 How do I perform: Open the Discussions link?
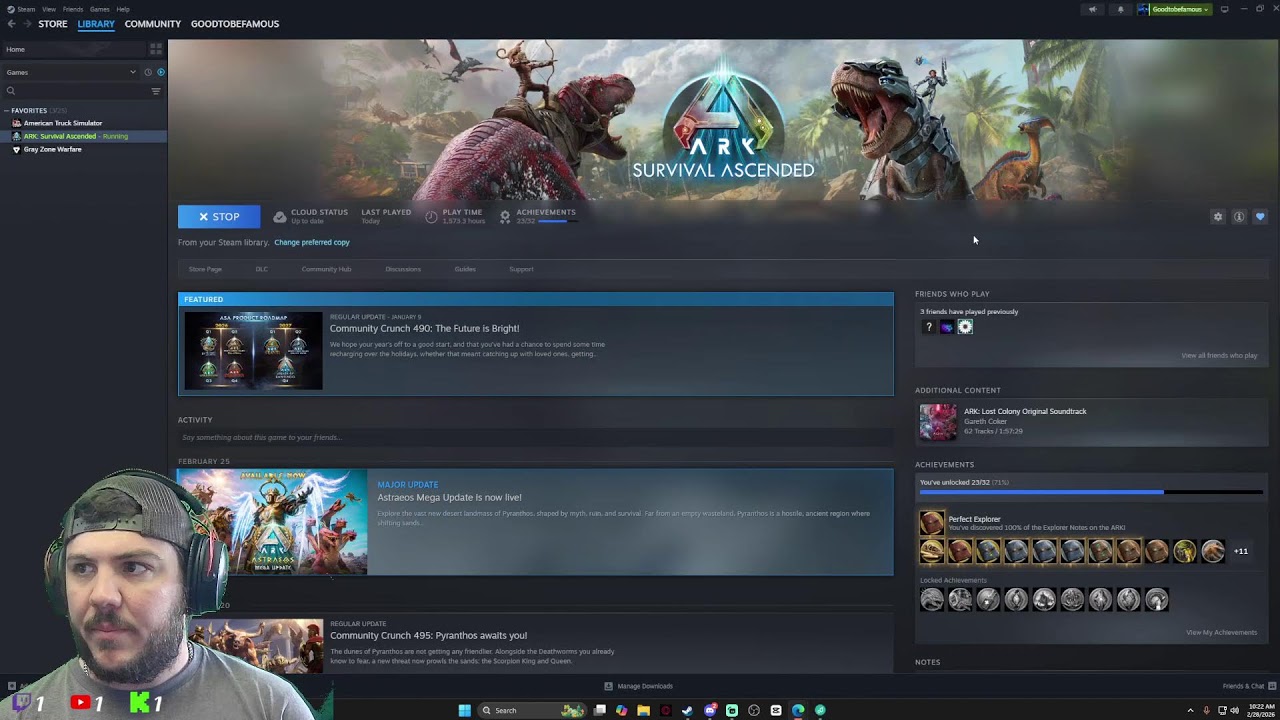[x=403, y=269]
